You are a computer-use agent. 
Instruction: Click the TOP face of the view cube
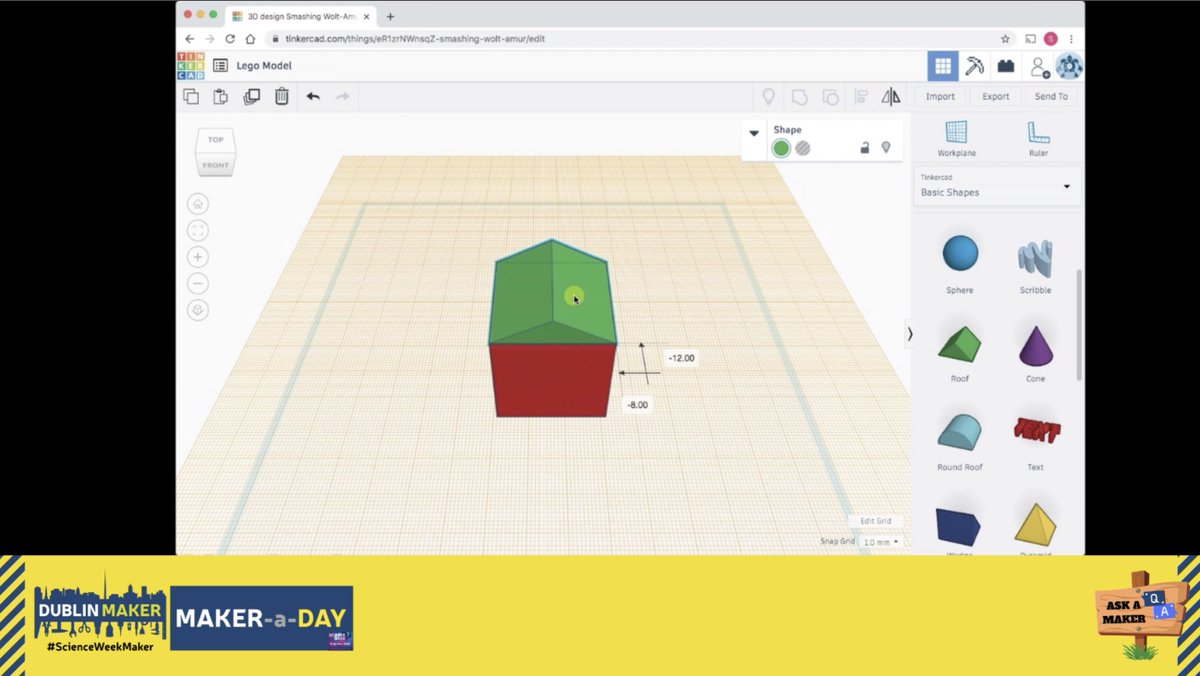216,140
